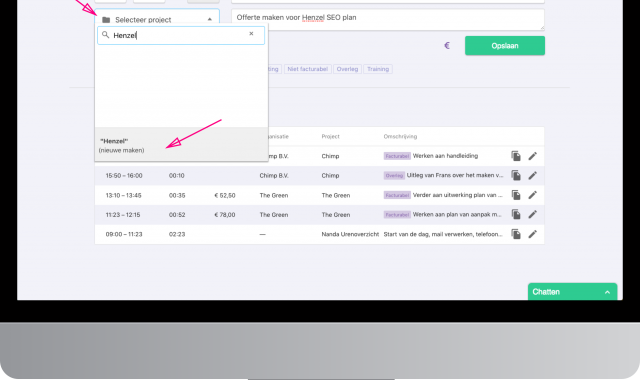Screen dimensions: 640x380
Task: Click the 15:50 – 16:00 time cell
Action: point(124,176)
